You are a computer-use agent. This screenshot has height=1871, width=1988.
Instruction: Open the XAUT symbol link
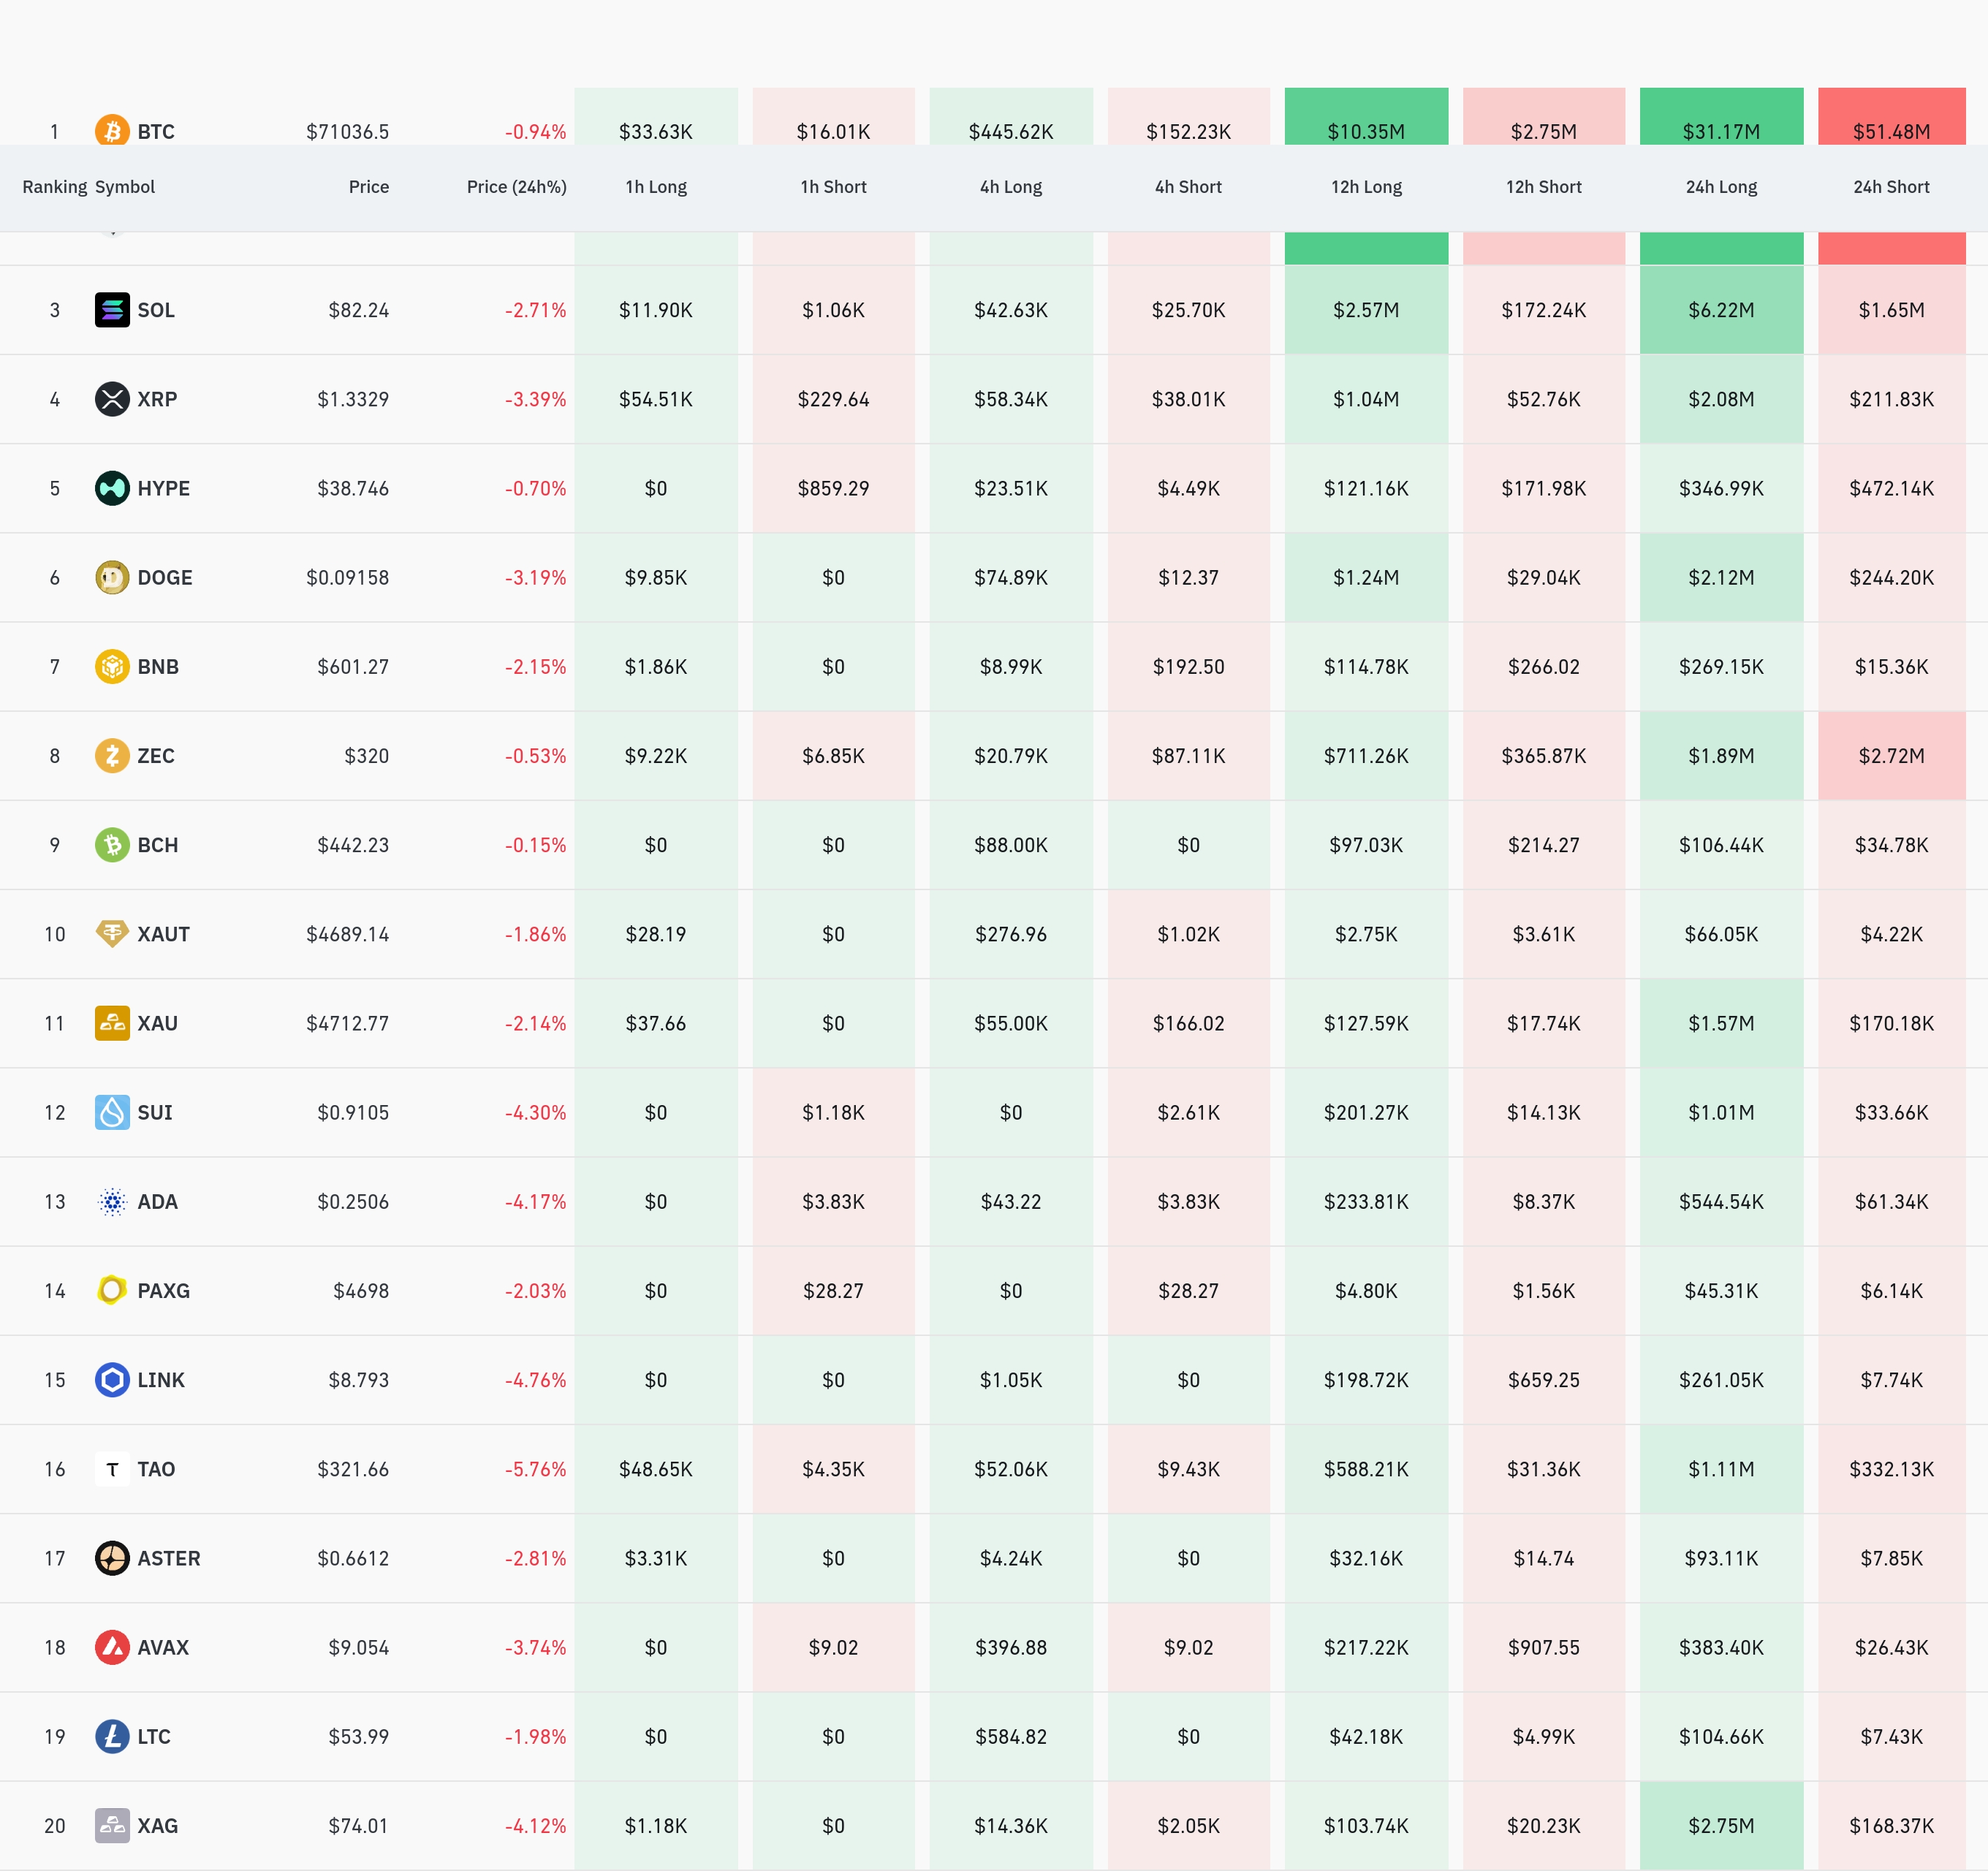click(x=163, y=934)
